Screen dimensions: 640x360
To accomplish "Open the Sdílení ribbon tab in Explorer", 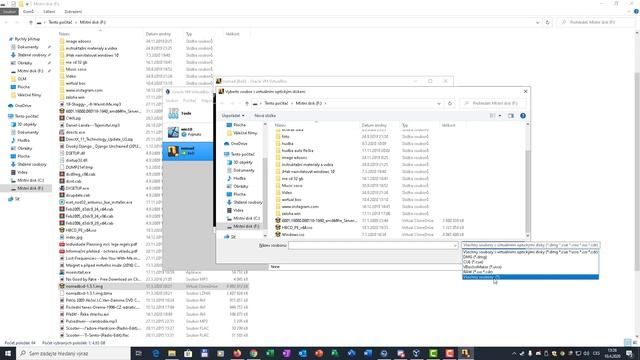I will (49, 11).
